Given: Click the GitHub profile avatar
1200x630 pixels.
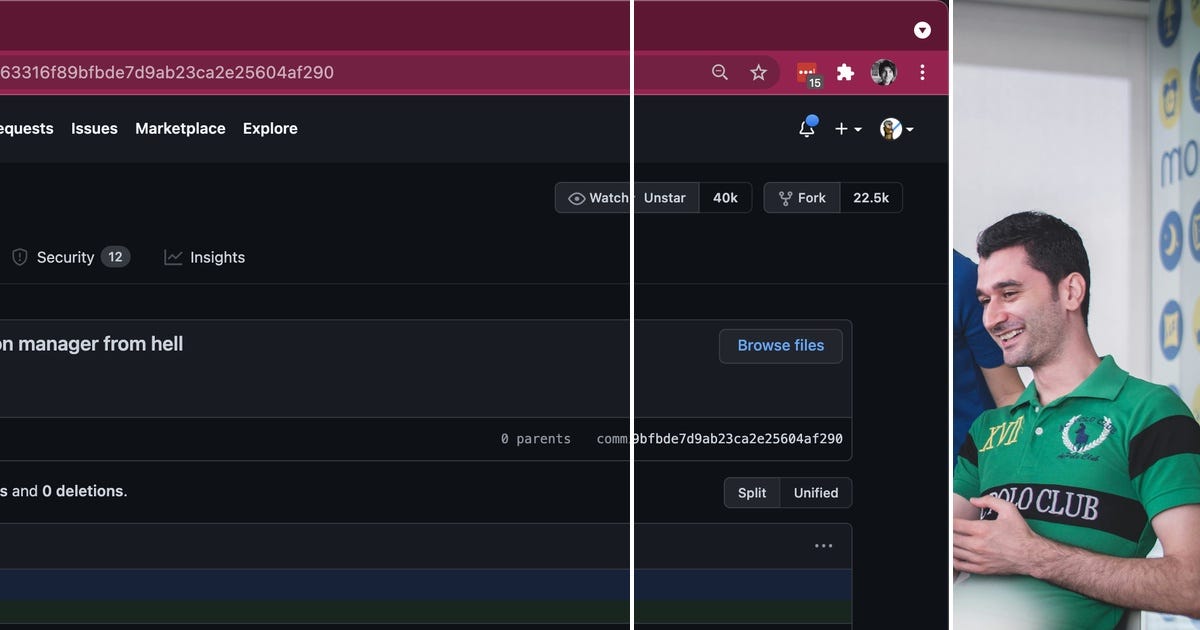Looking at the screenshot, I should pyautogui.click(x=890, y=128).
